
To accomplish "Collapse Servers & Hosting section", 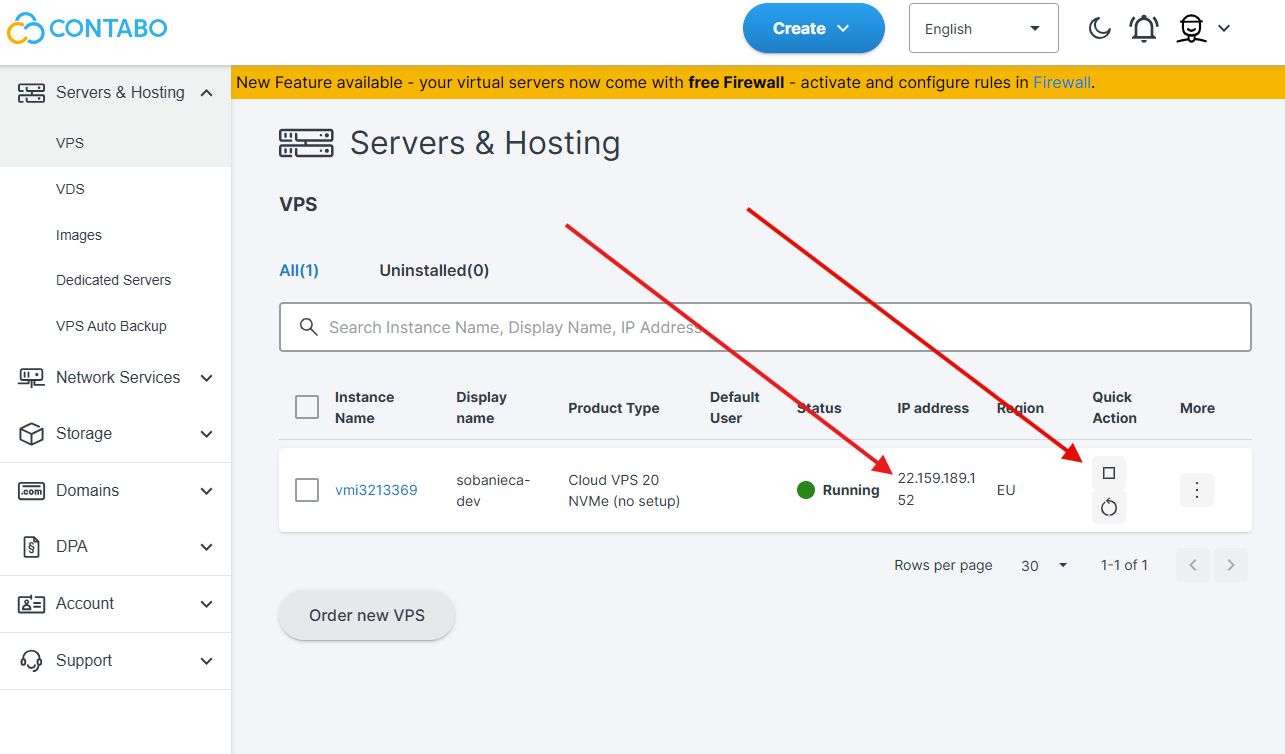I will pyautogui.click(x=207, y=92).
